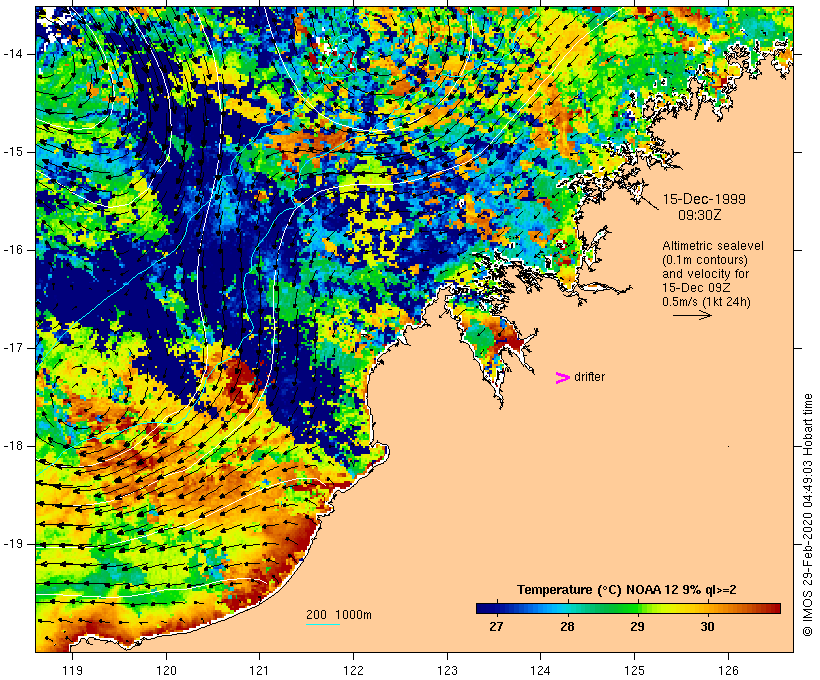Click the '15-Dec-1999' date text

click(704, 199)
